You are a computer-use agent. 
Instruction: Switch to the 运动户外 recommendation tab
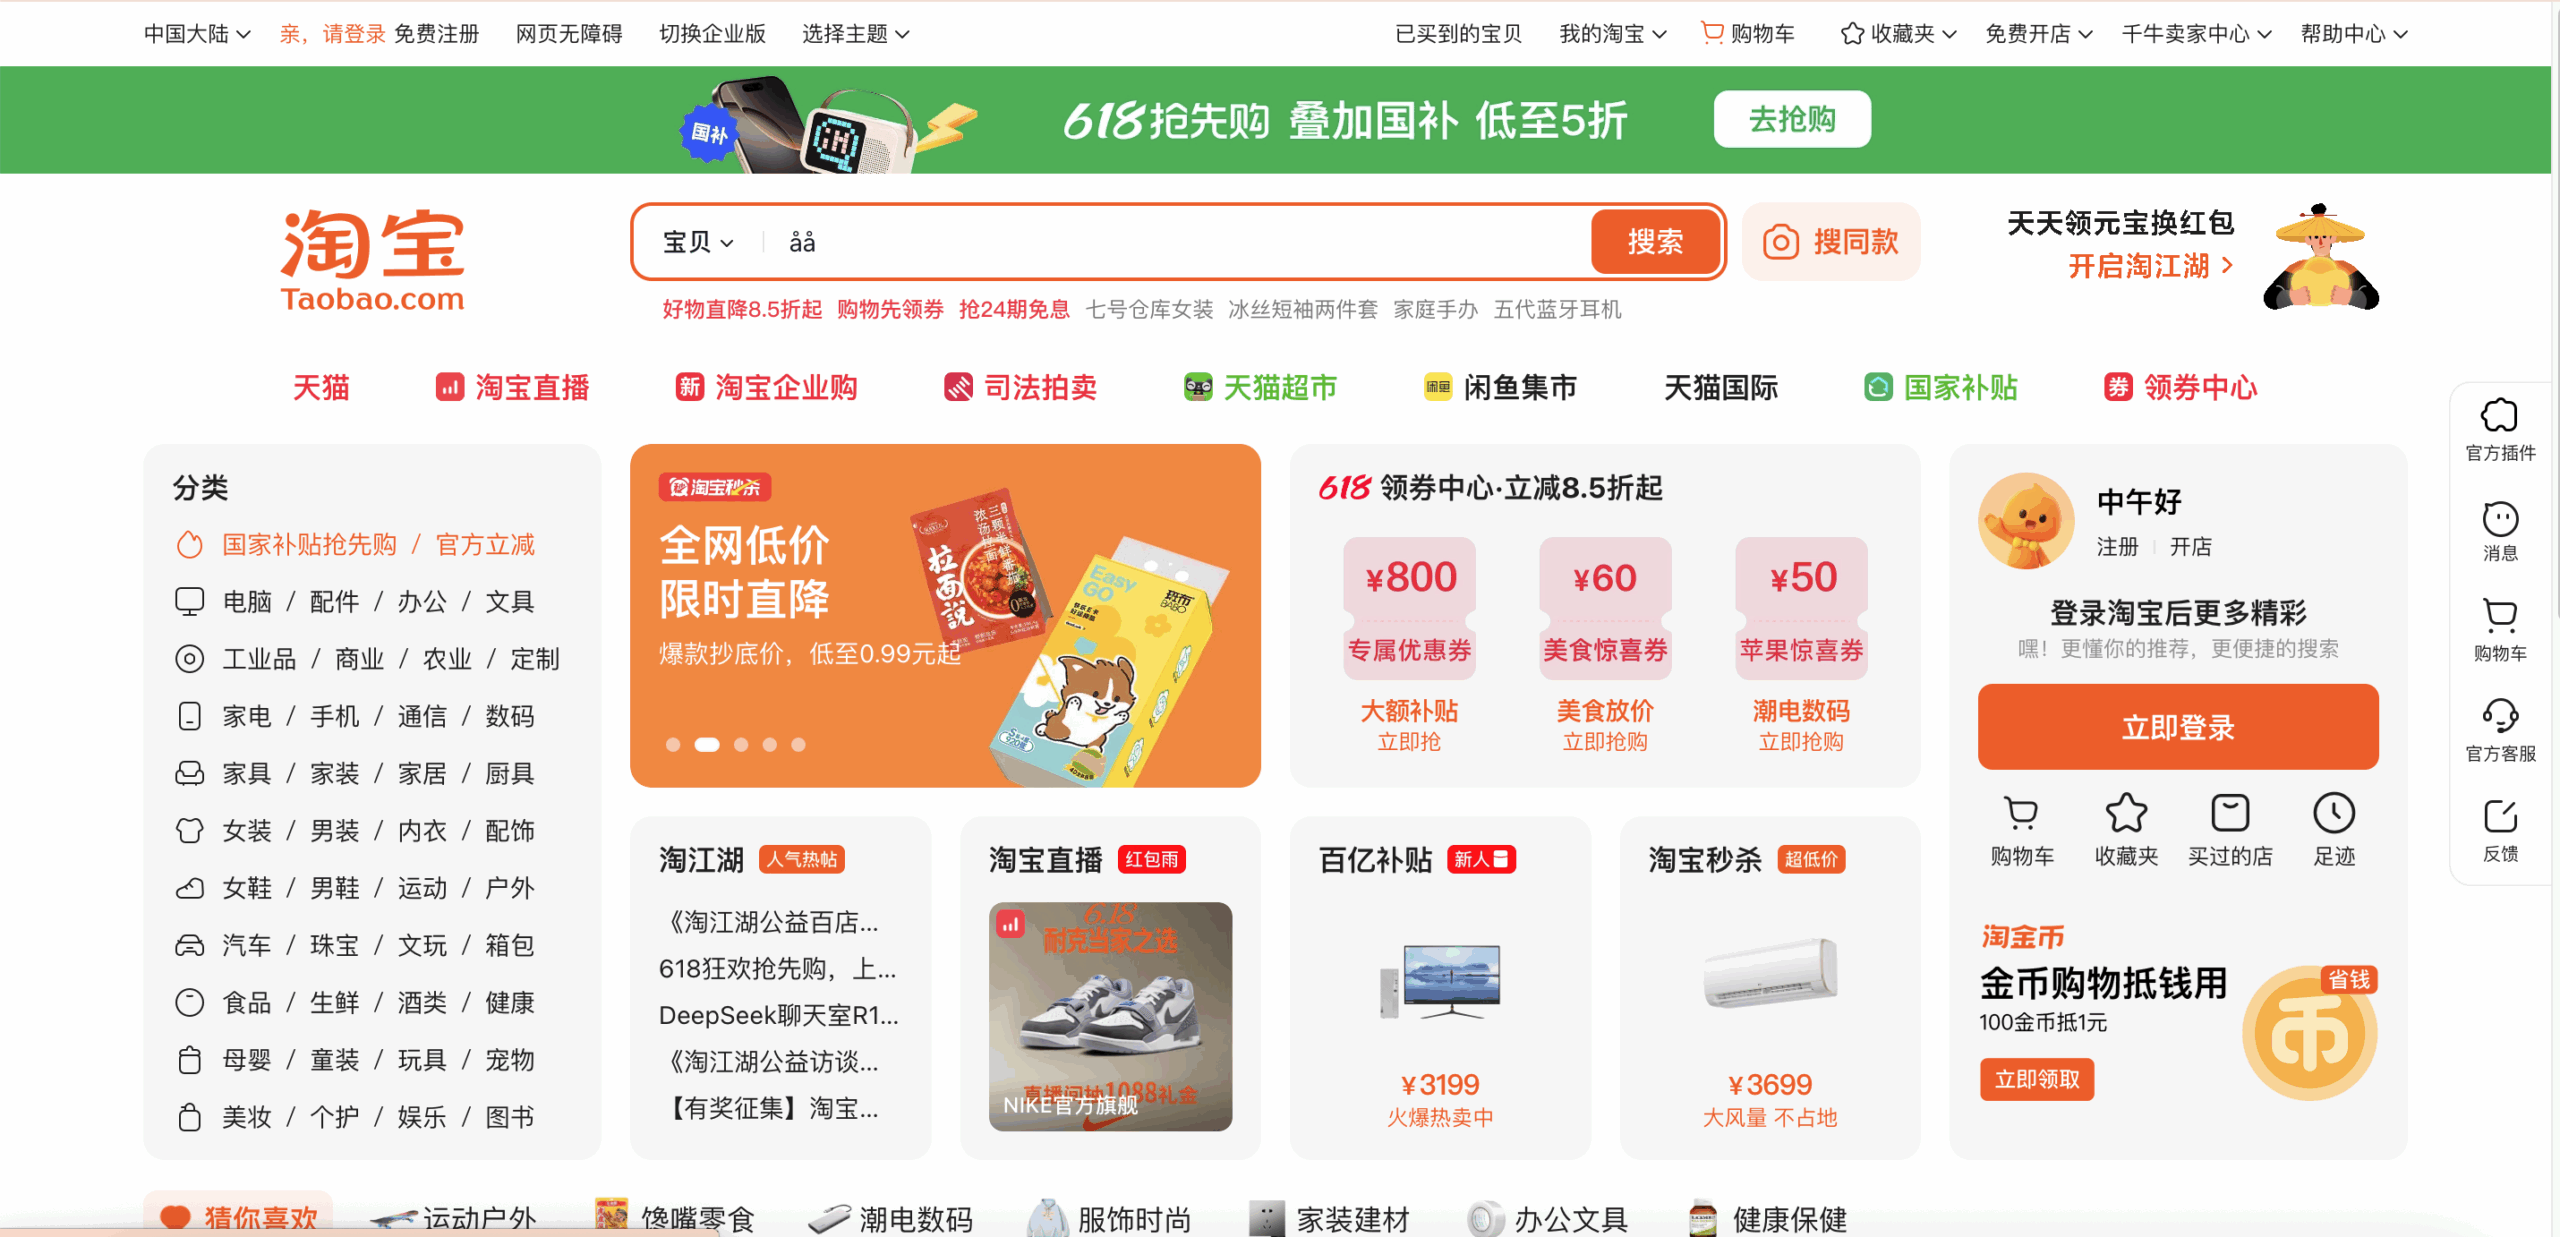(453, 1217)
